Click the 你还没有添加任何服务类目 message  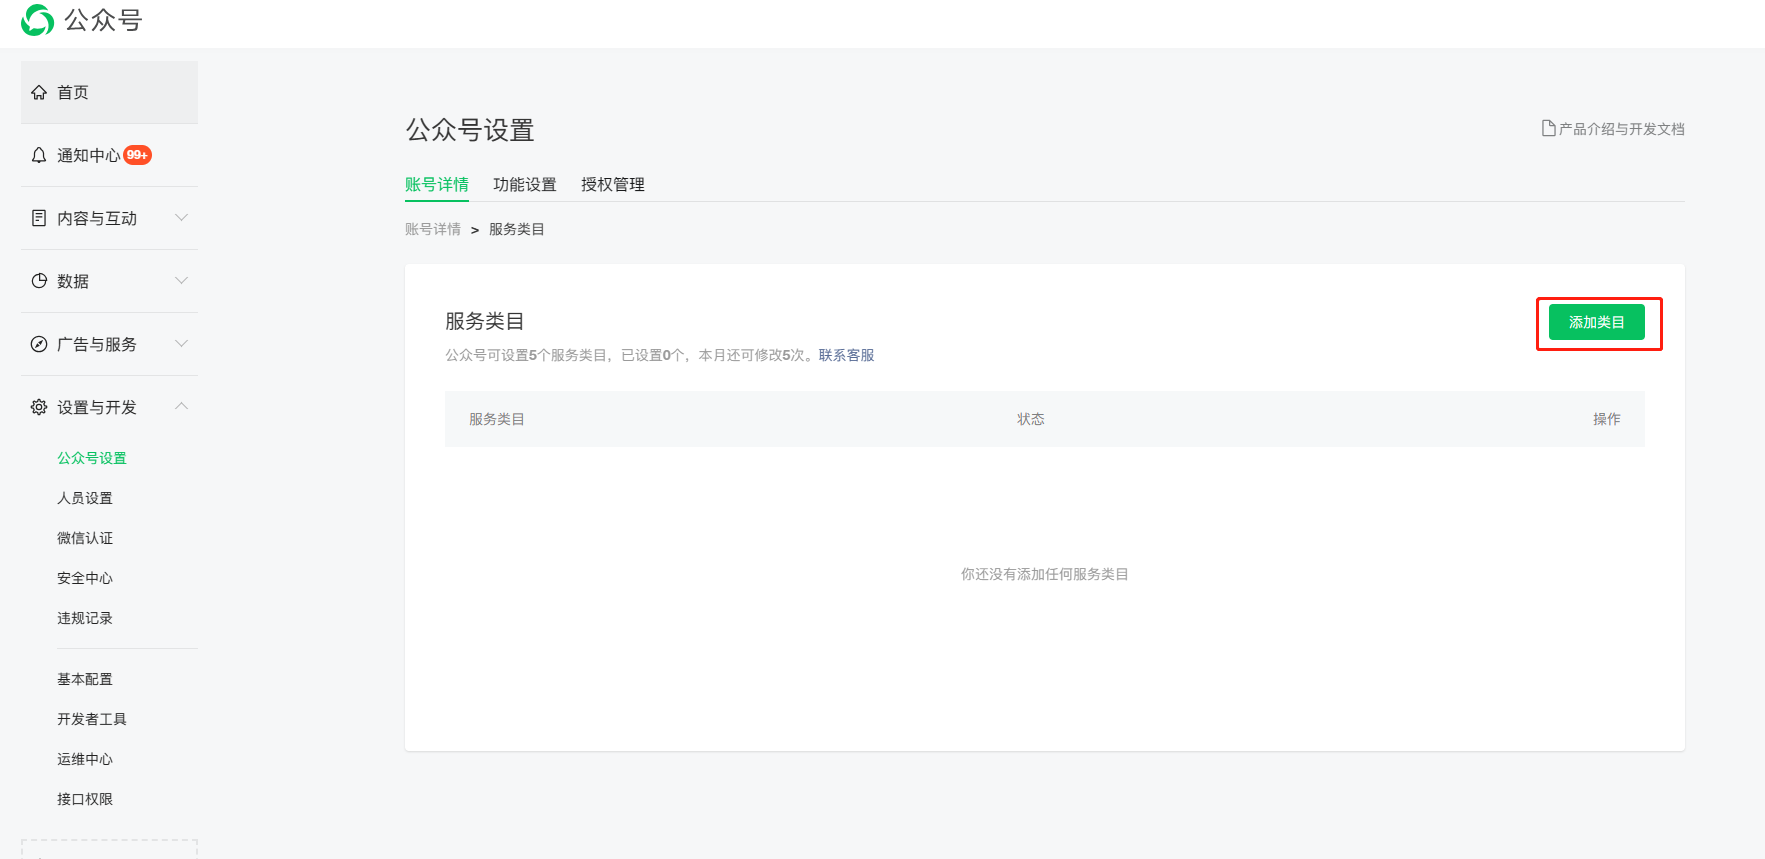click(x=1045, y=574)
